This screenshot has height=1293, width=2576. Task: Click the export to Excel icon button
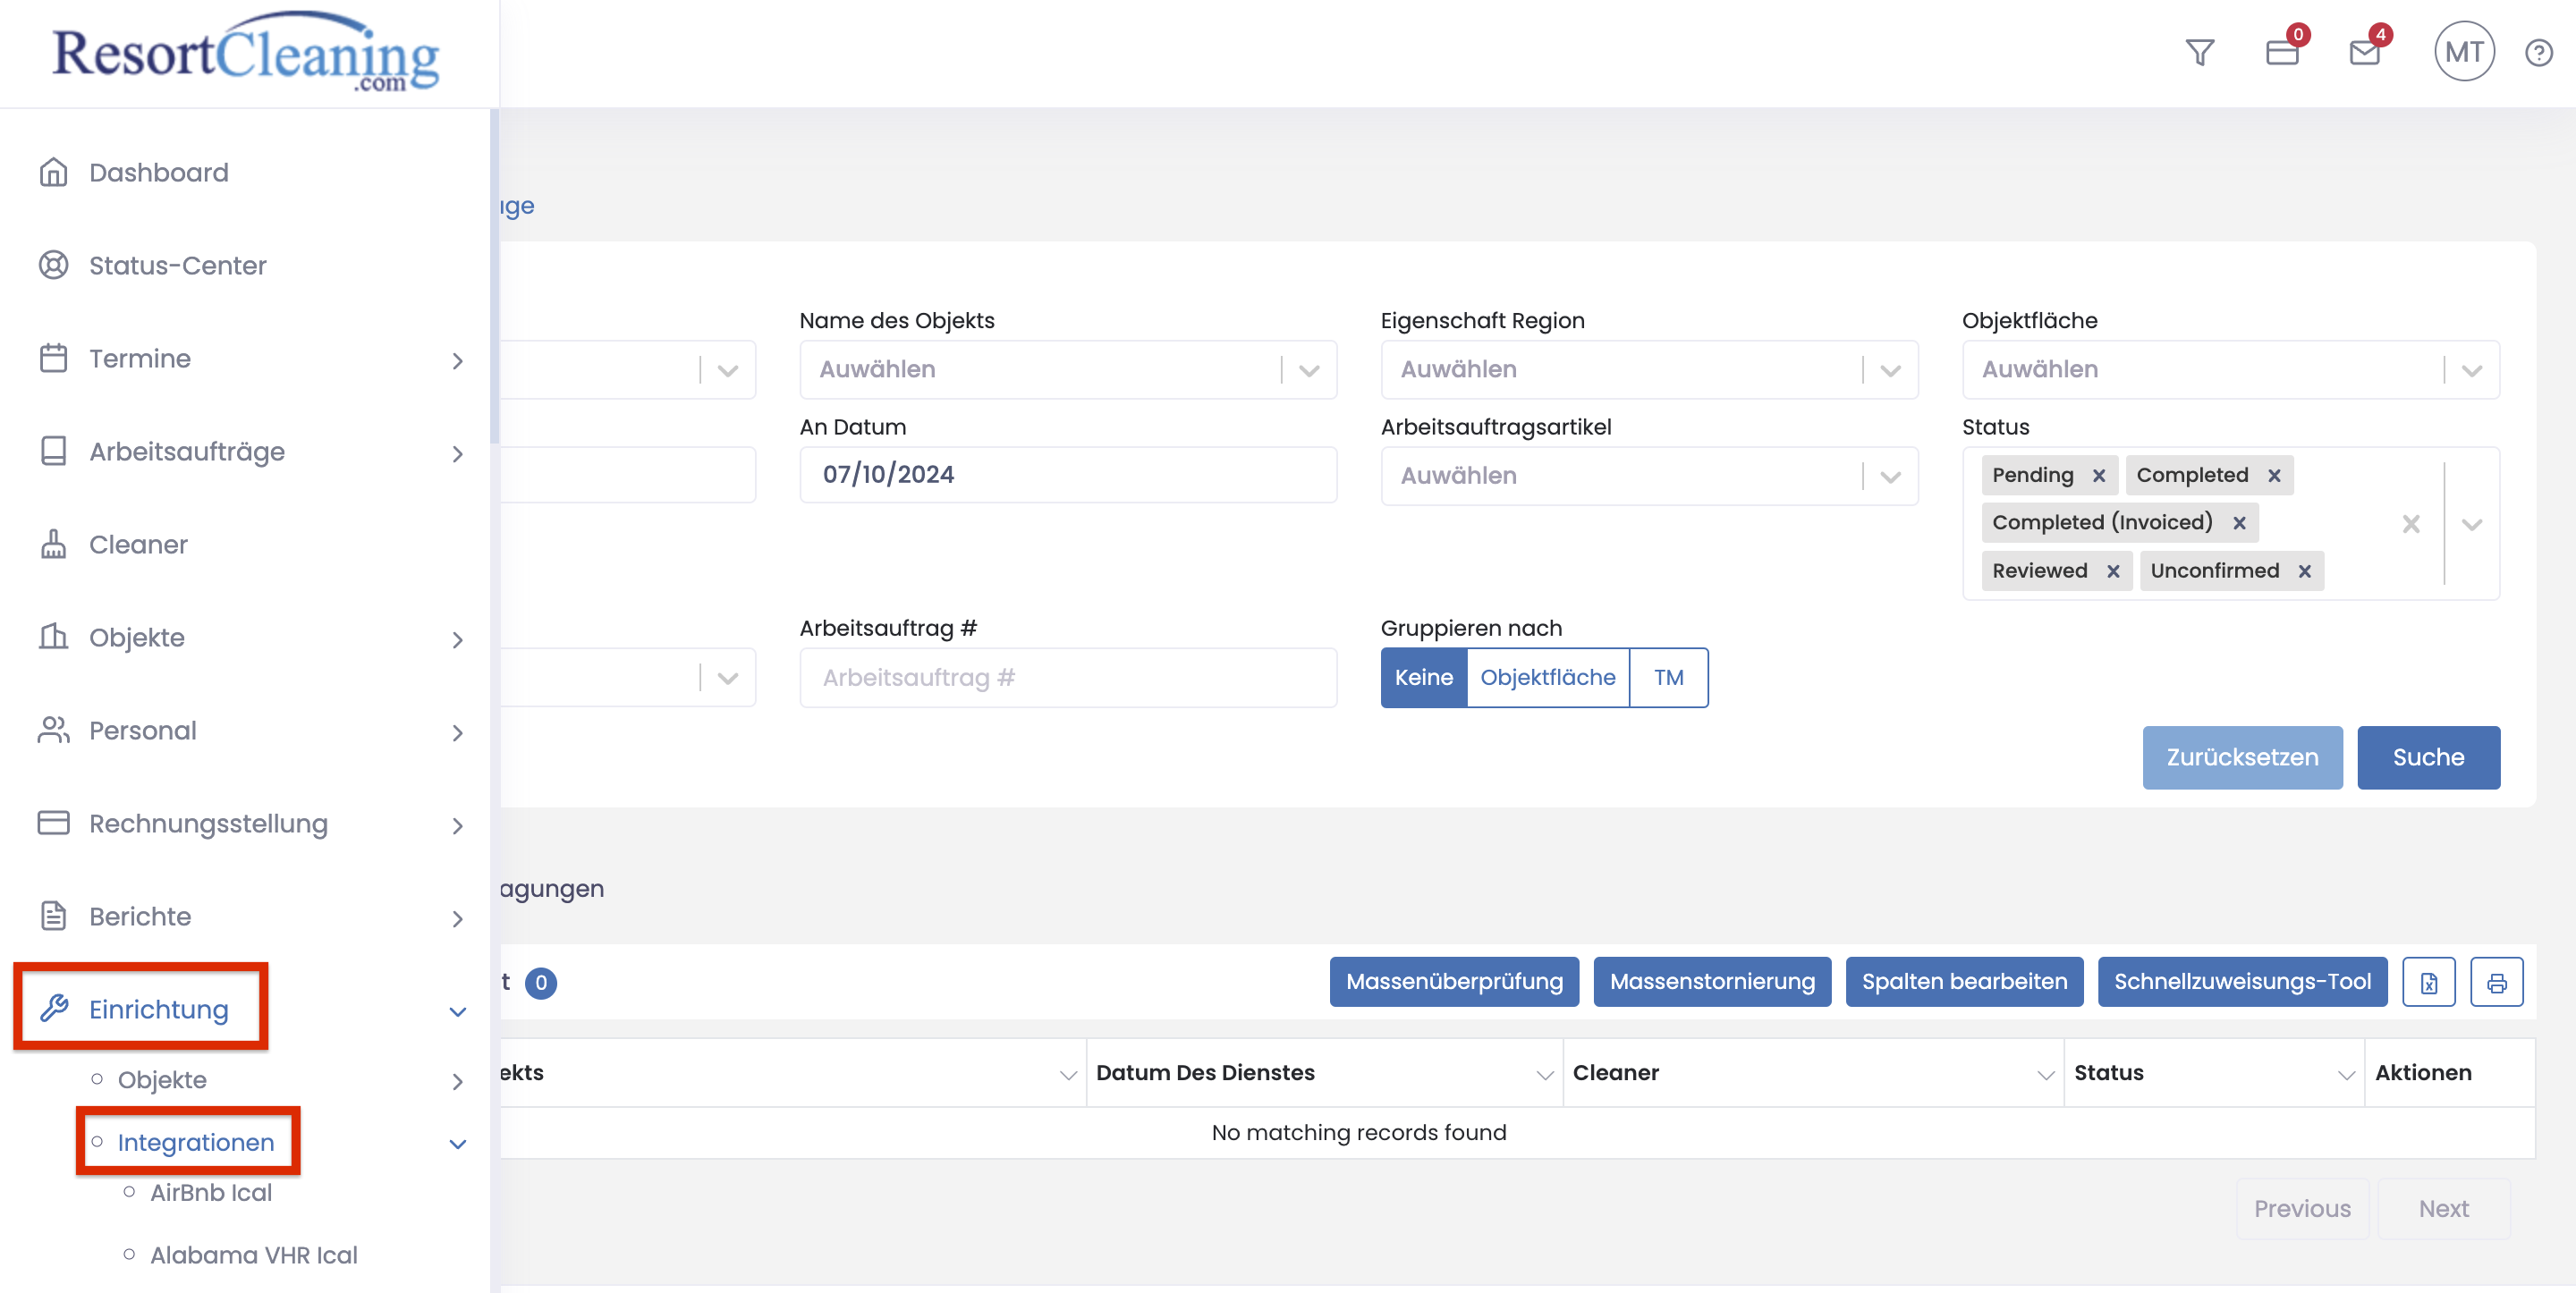coord(2428,982)
